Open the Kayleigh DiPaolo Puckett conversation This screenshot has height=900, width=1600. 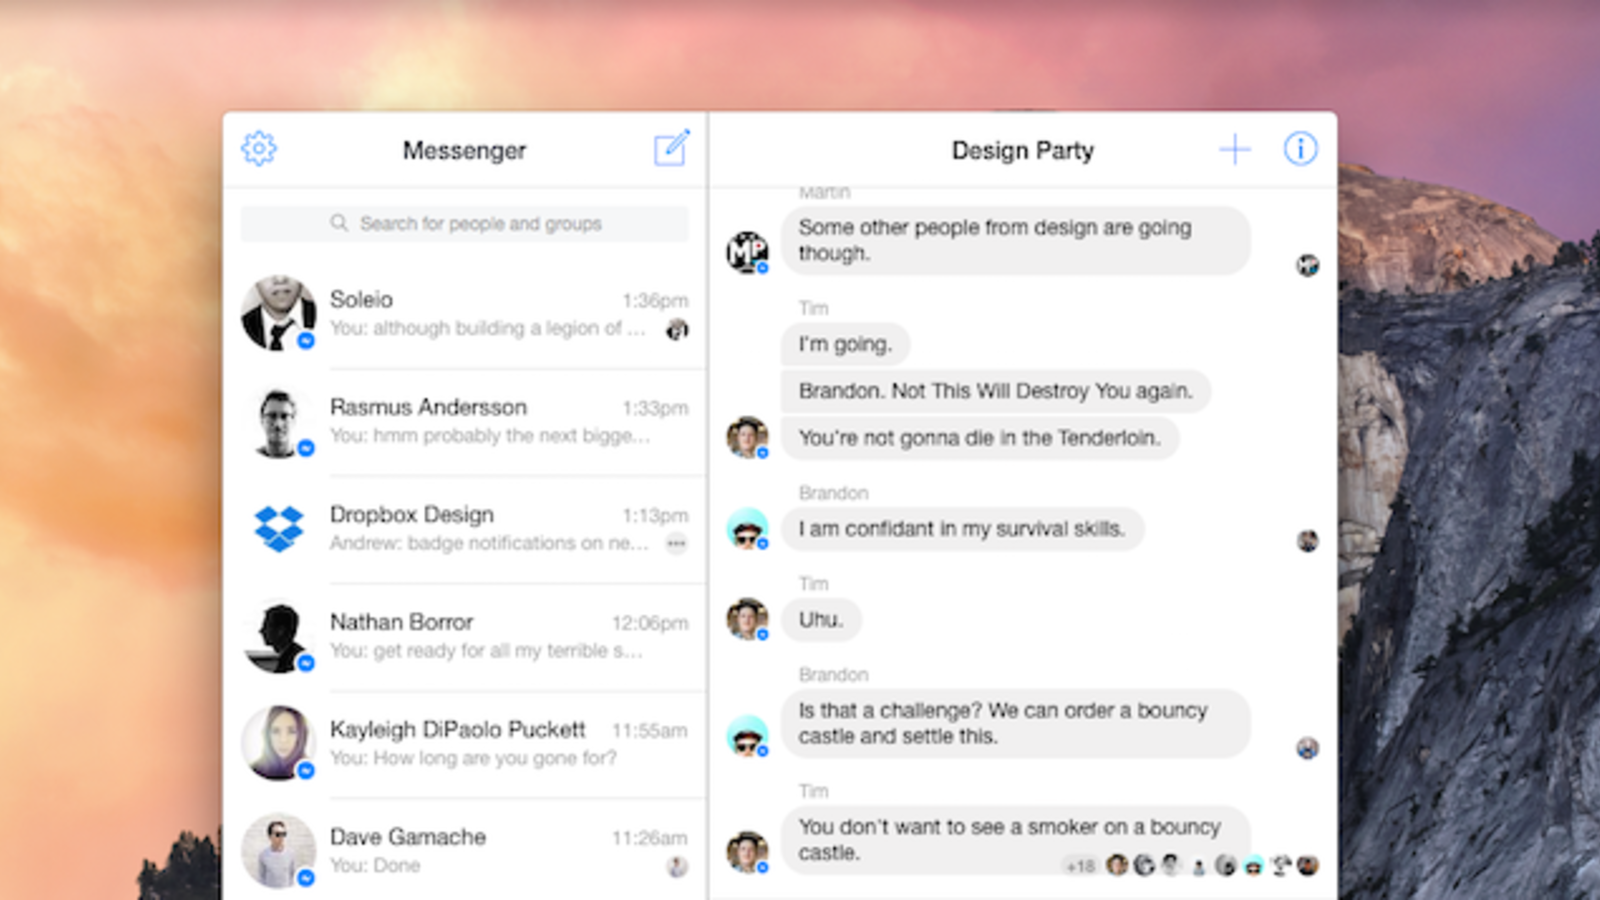point(465,742)
